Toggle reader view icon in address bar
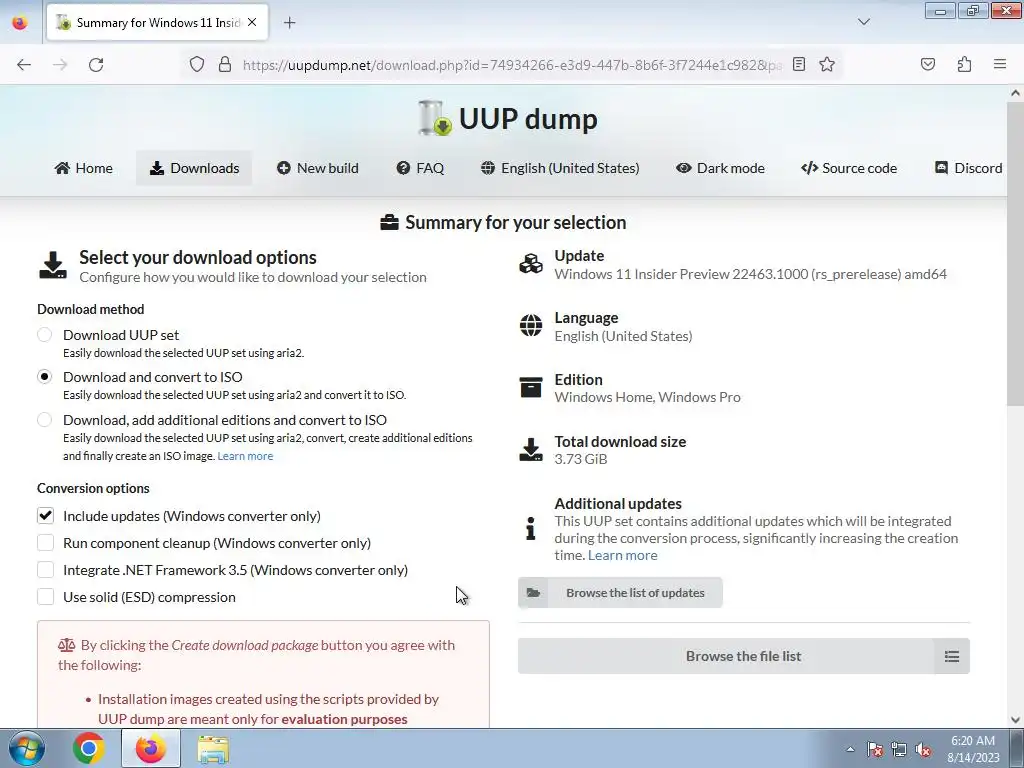The height and width of the screenshot is (768, 1024). pyautogui.click(x=799, y=64)
